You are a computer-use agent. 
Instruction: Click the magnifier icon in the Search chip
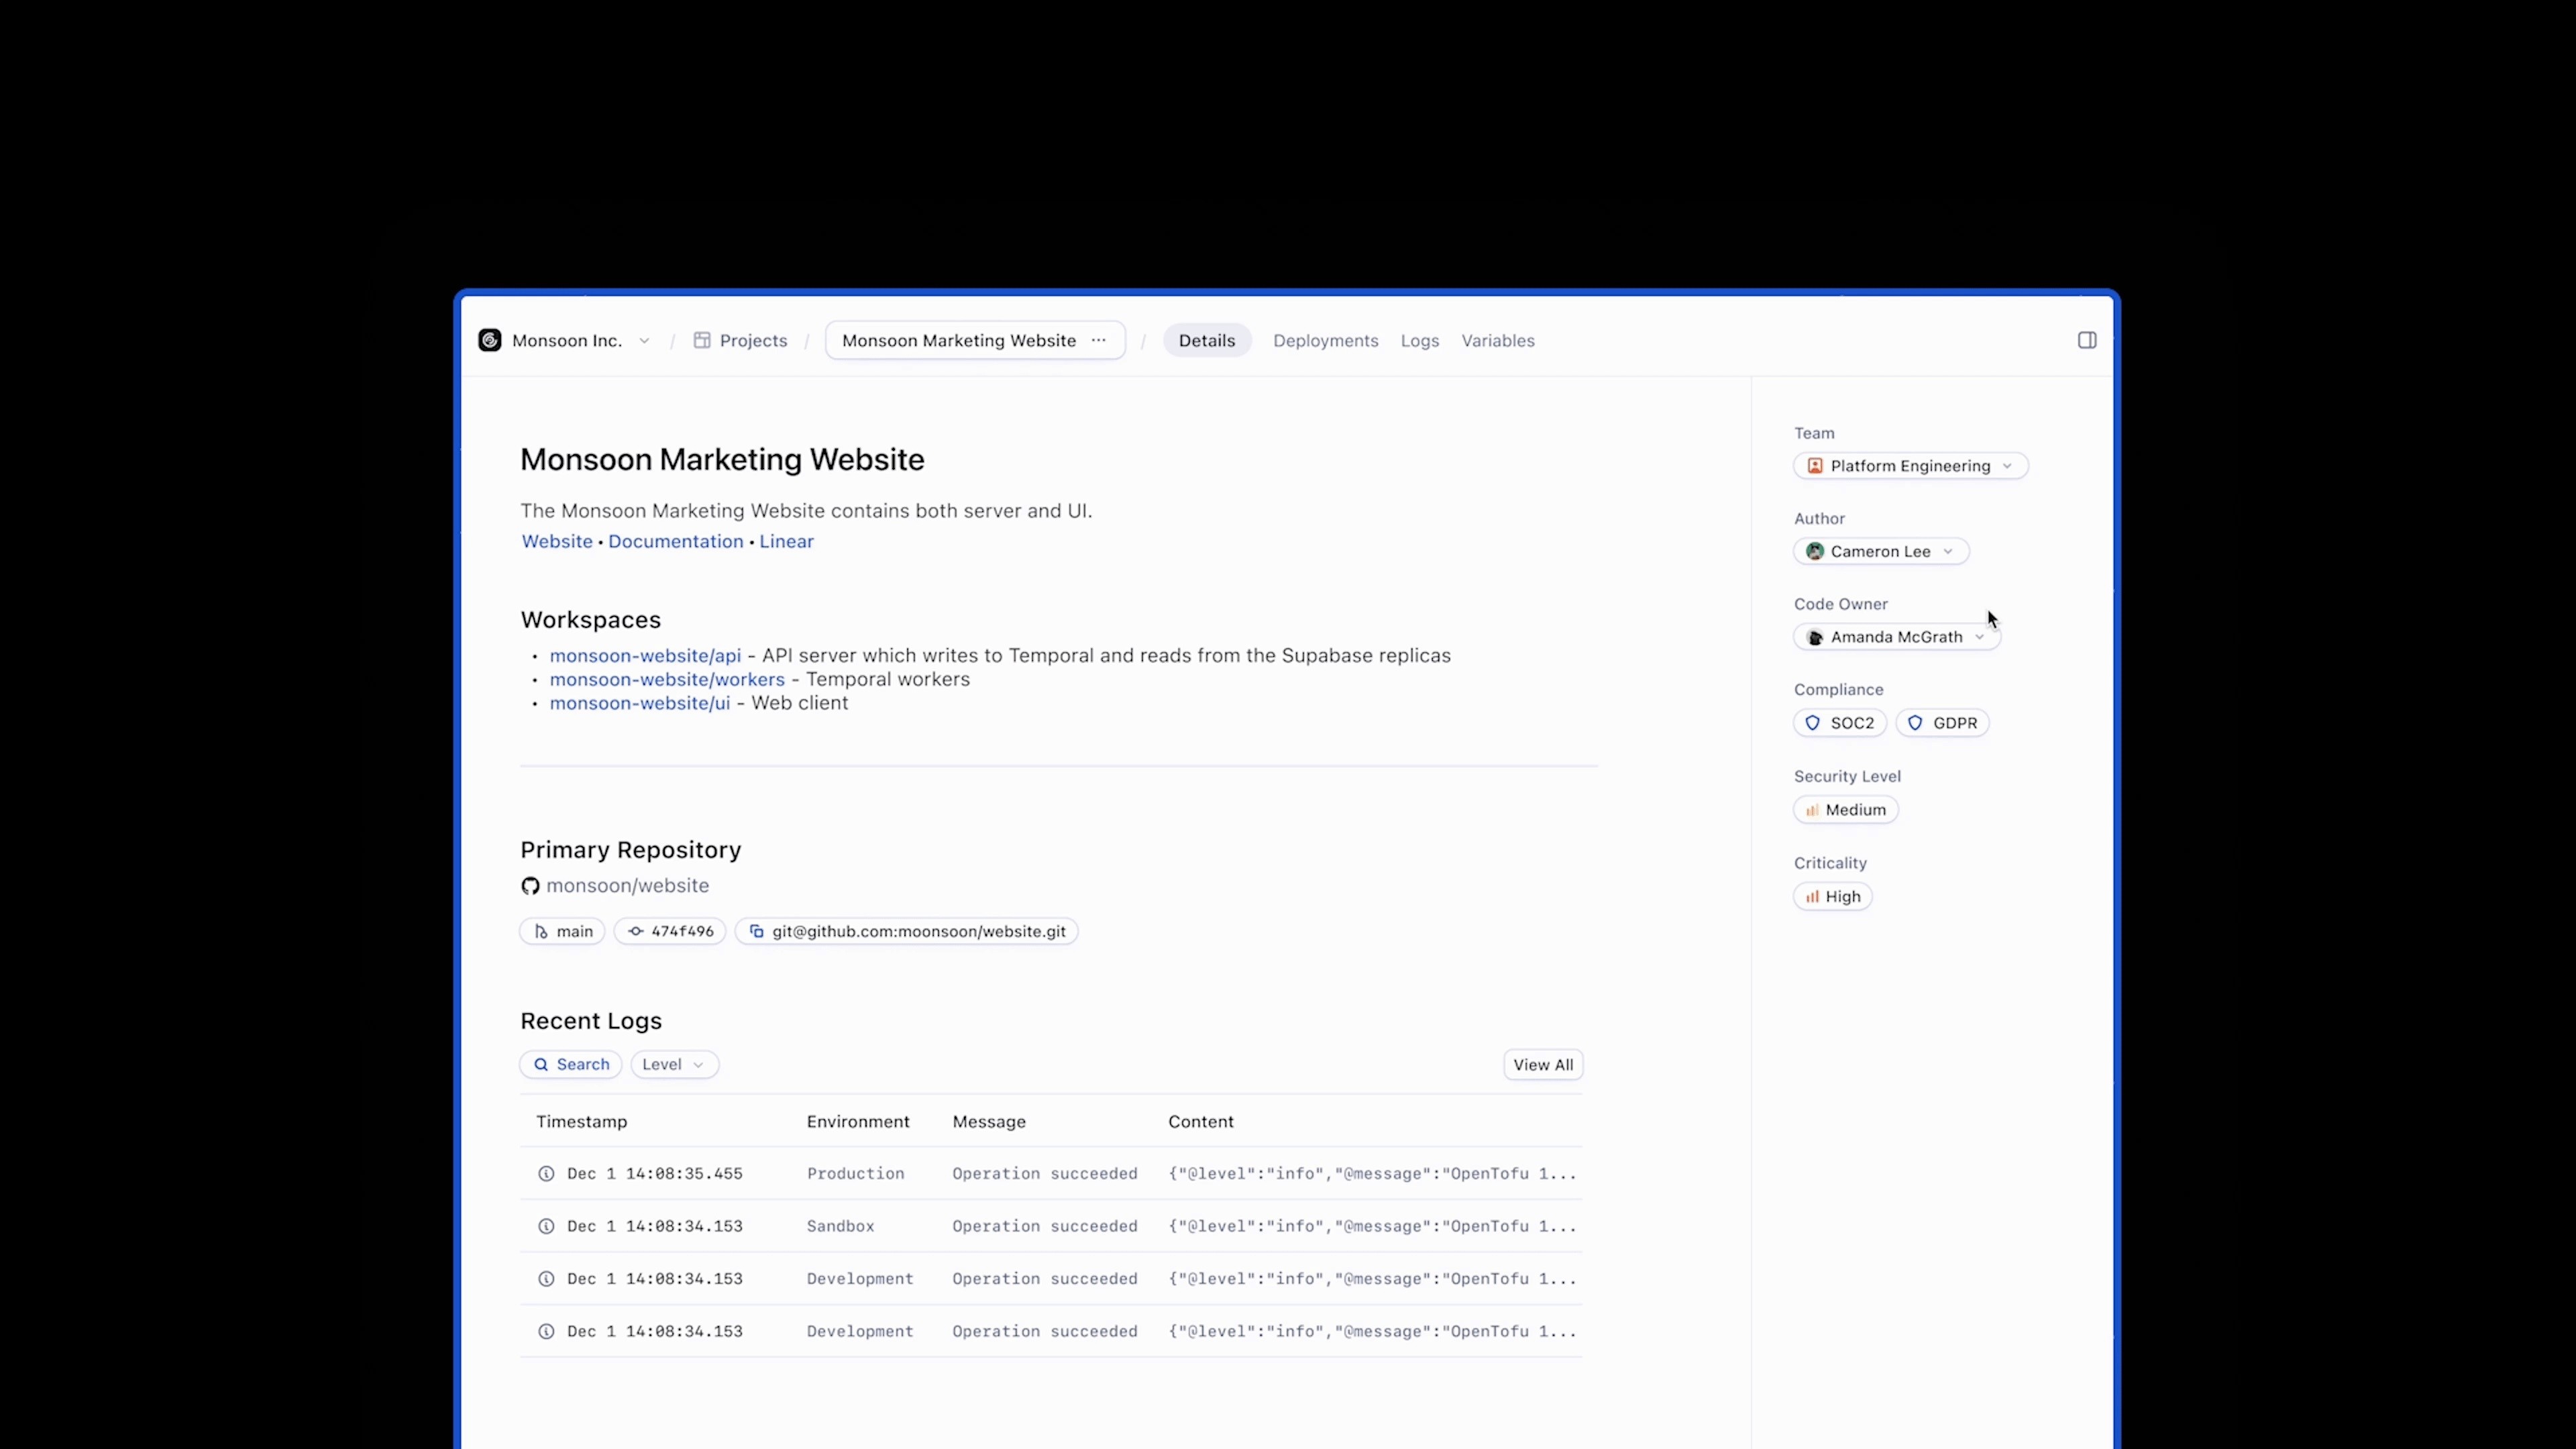tap(541, 1064)
